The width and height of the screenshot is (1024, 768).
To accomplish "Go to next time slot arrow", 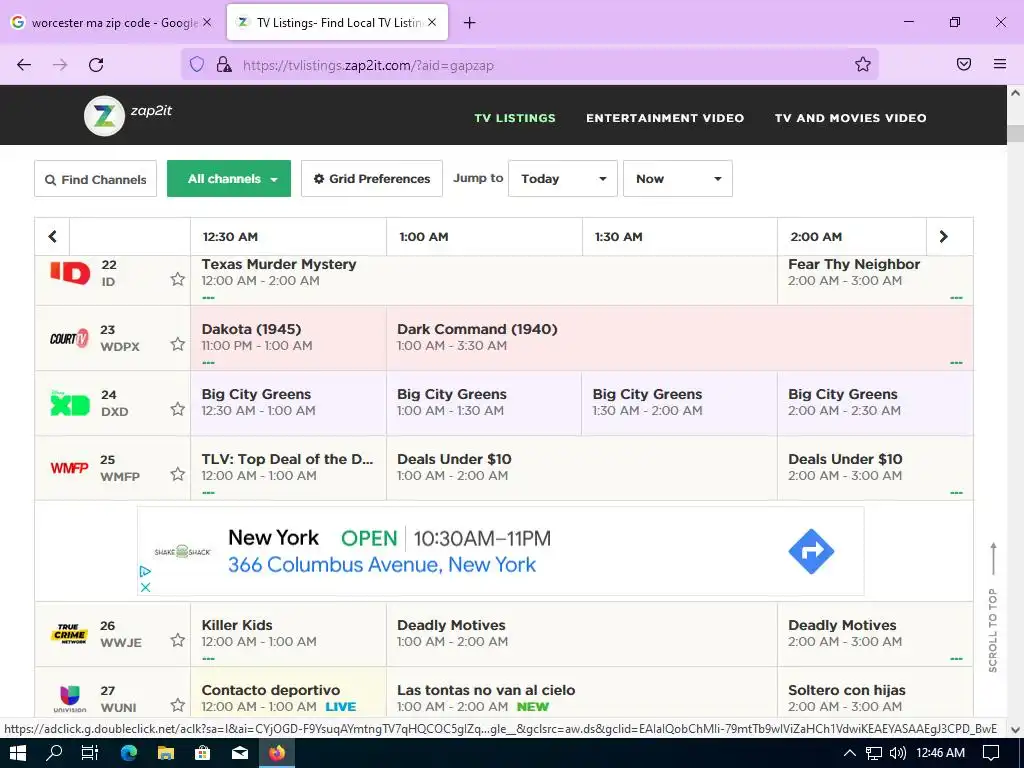I will 944,236.
